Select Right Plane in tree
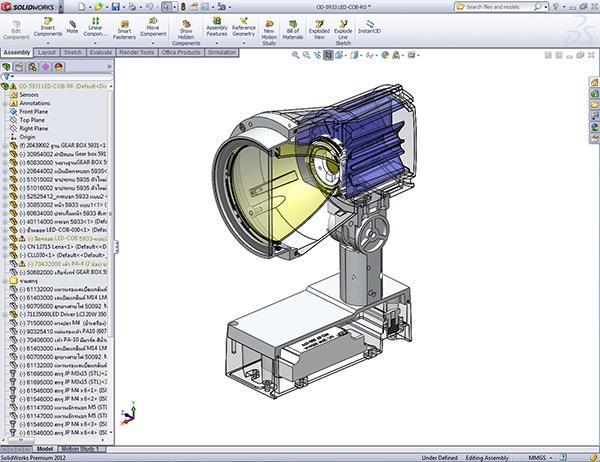600x462 pixels. (x=34, y=128)
